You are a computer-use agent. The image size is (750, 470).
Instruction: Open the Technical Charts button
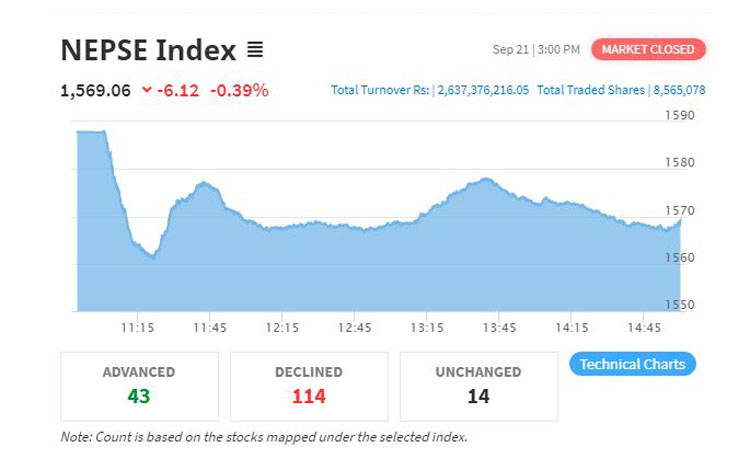(632, 364)
